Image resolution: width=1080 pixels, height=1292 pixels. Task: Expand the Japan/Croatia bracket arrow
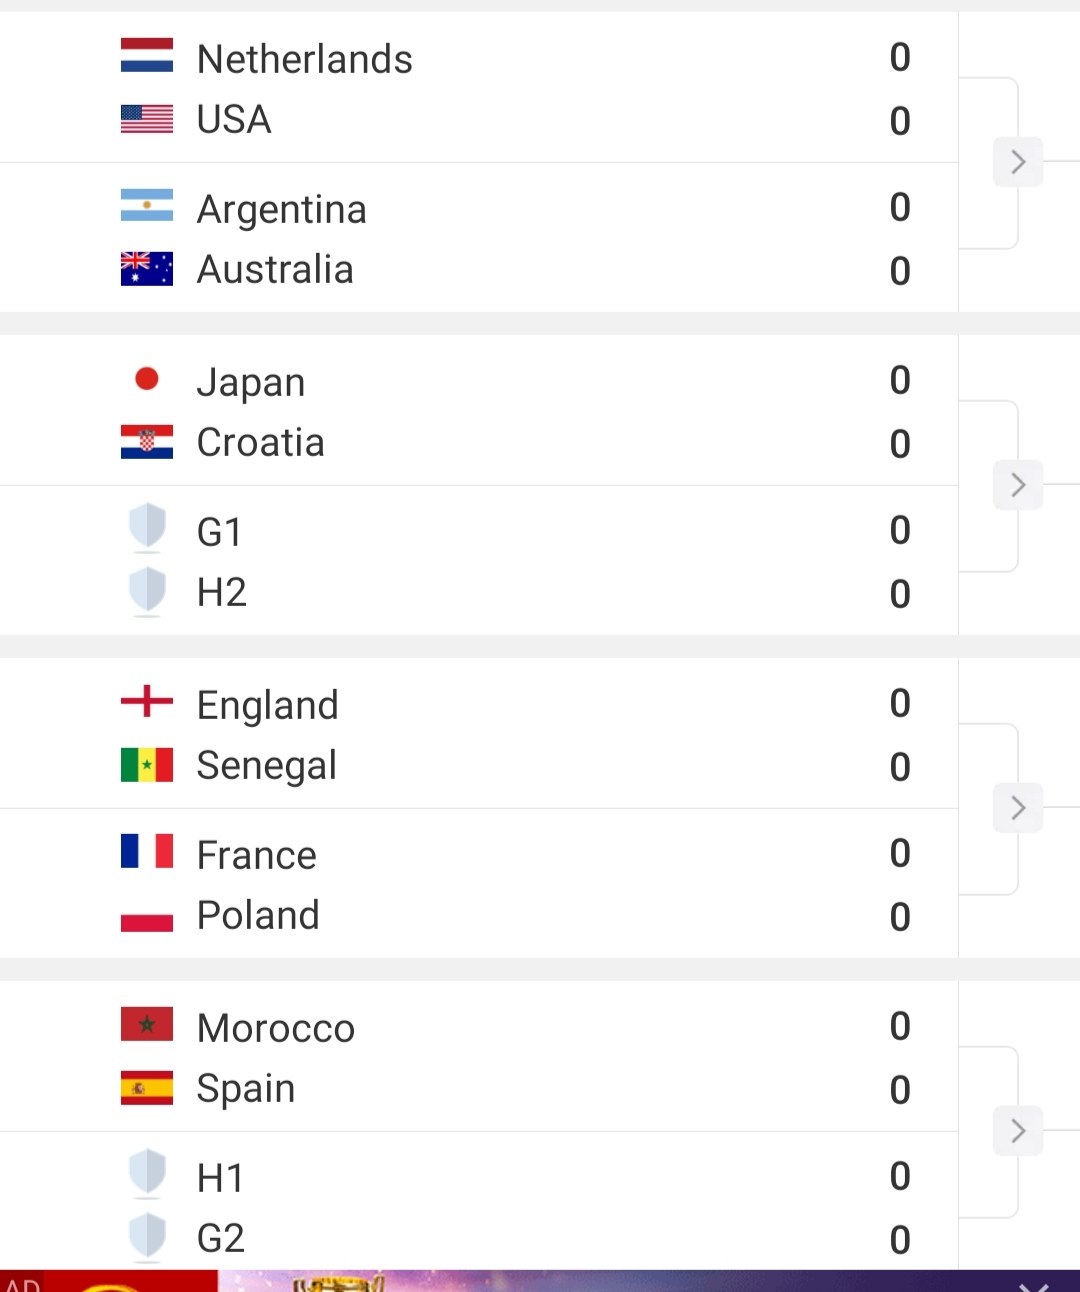pyautogui.click(x=1018, y=485)
